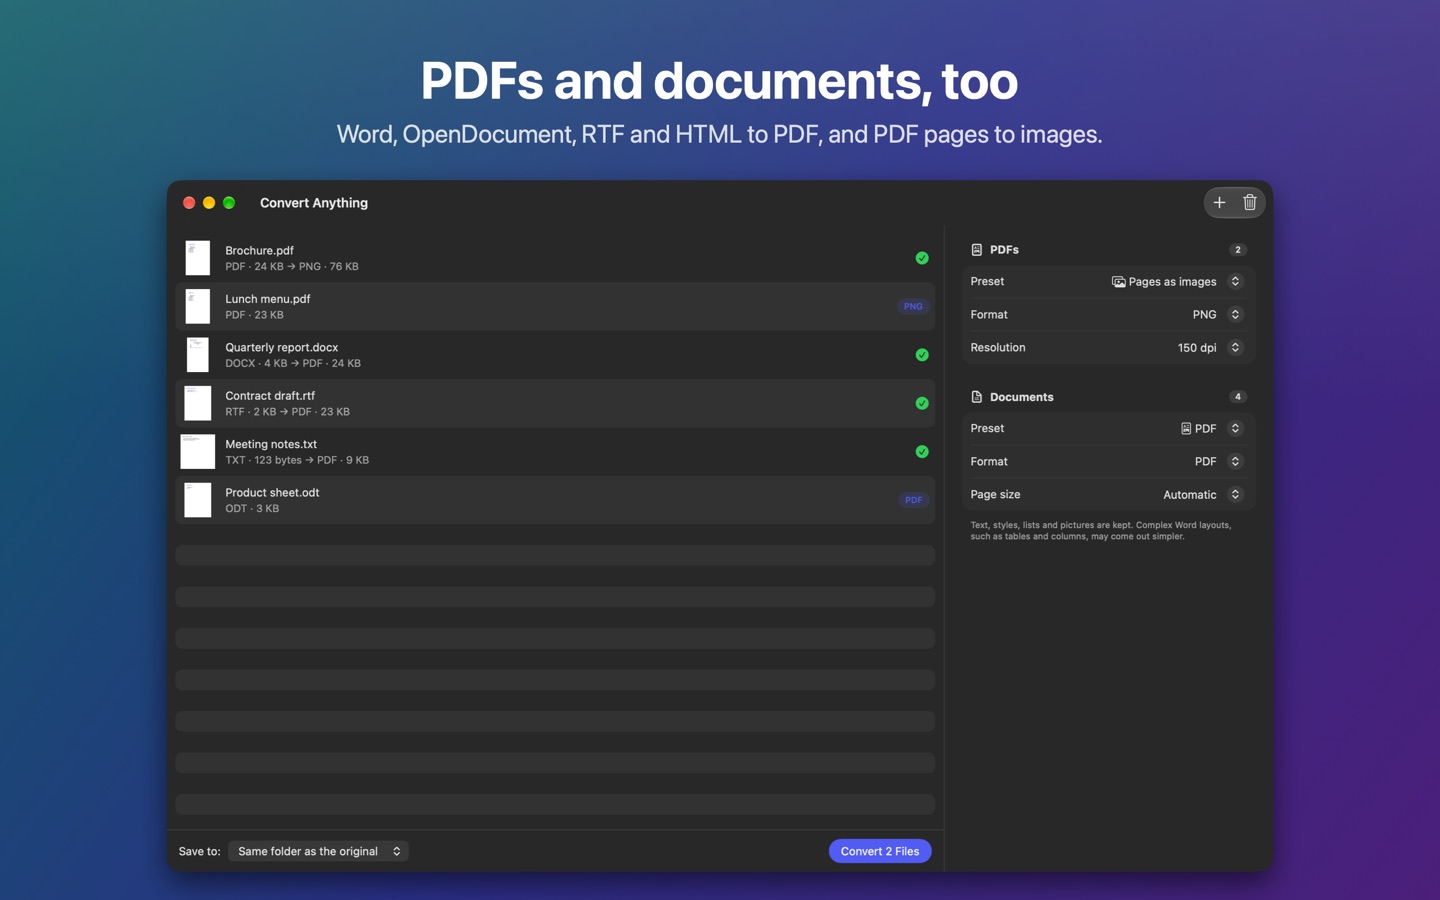The height and width of the screenshot is (900, 1440).
Task: Click 'TXT · 123 bytes → PDF · 9 KB' details
Action: click(297, 461)
